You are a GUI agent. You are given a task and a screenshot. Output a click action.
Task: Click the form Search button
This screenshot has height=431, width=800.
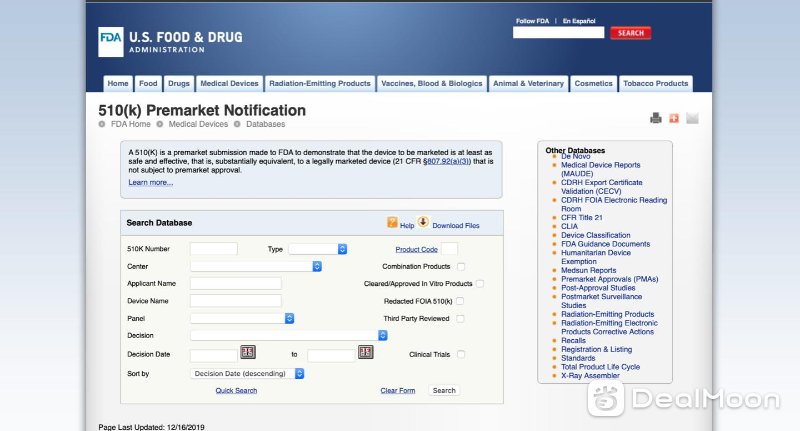[x=444, y=390]
